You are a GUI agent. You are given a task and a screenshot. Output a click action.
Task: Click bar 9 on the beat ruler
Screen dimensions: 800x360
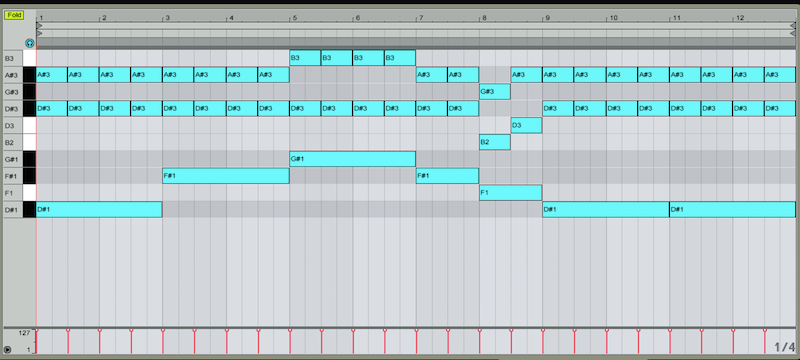pyautogui.click(x=547, y=18)
